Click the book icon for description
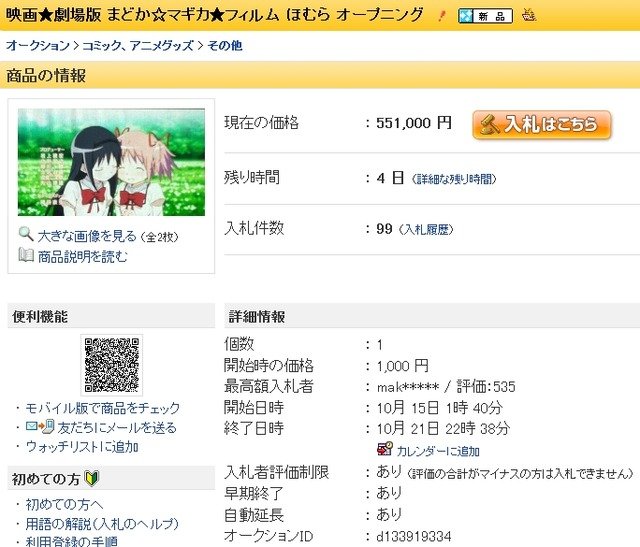Image resolution: width=640 pixels, height=547 pixels. 26,255
